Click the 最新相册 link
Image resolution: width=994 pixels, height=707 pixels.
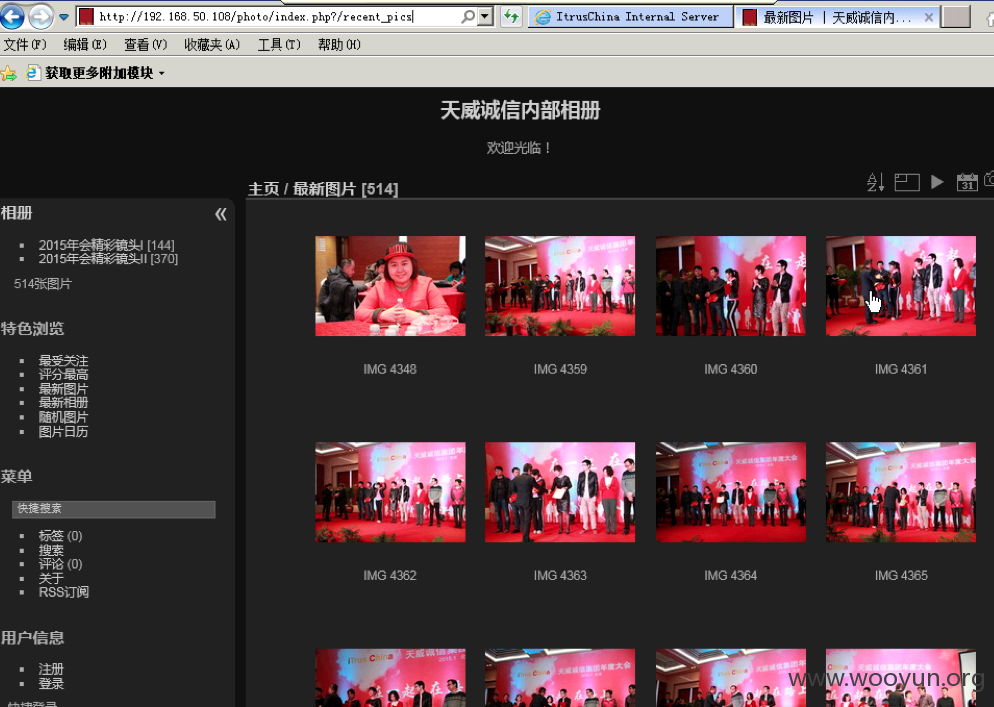[x=63, y=403]
